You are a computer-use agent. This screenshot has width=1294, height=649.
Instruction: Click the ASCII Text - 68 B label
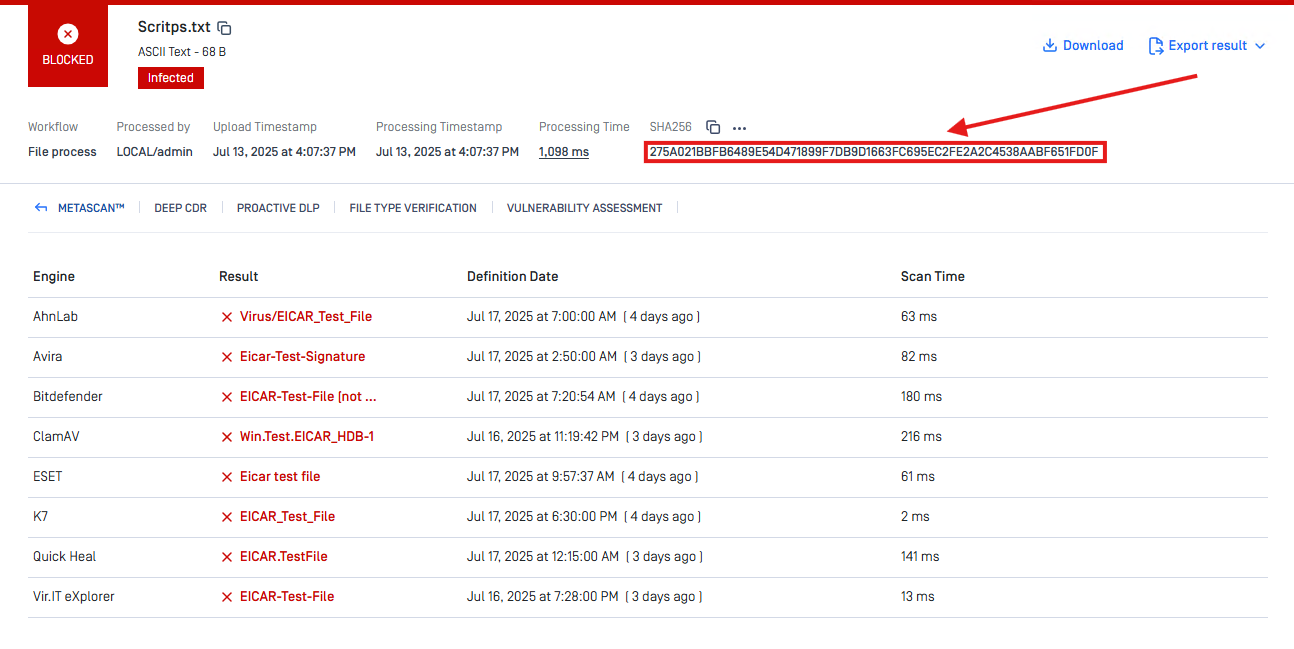[182, 52]
